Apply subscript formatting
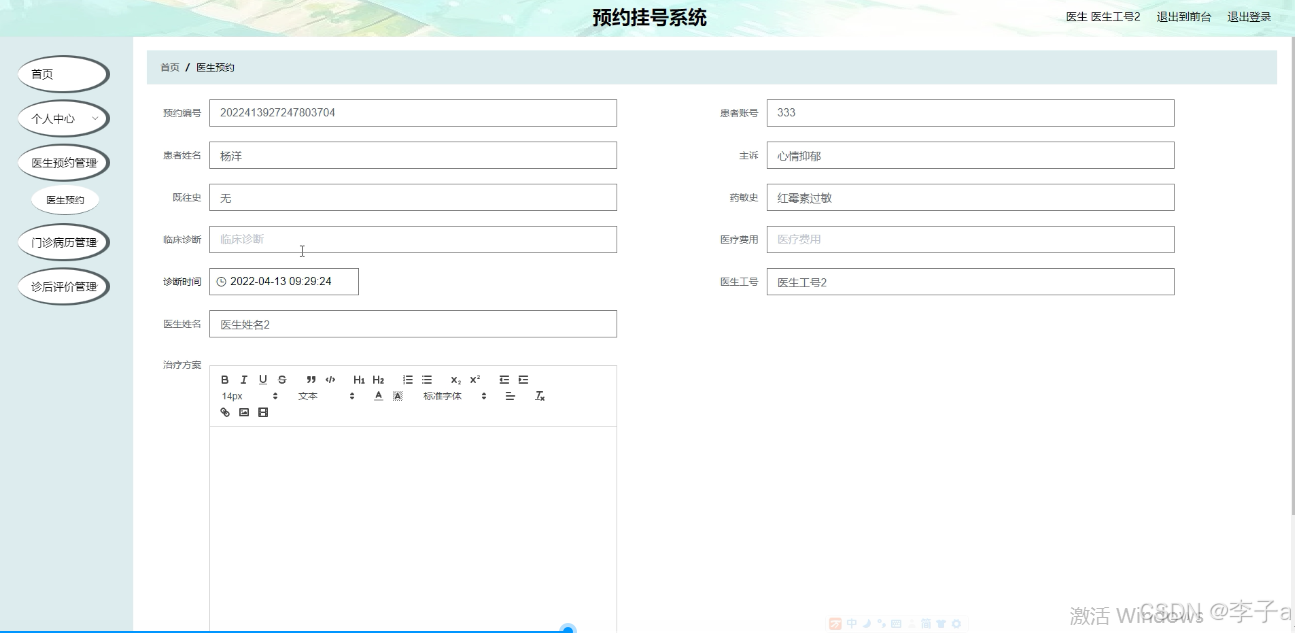Screen dimensions: 1295x633 [454, 379]
